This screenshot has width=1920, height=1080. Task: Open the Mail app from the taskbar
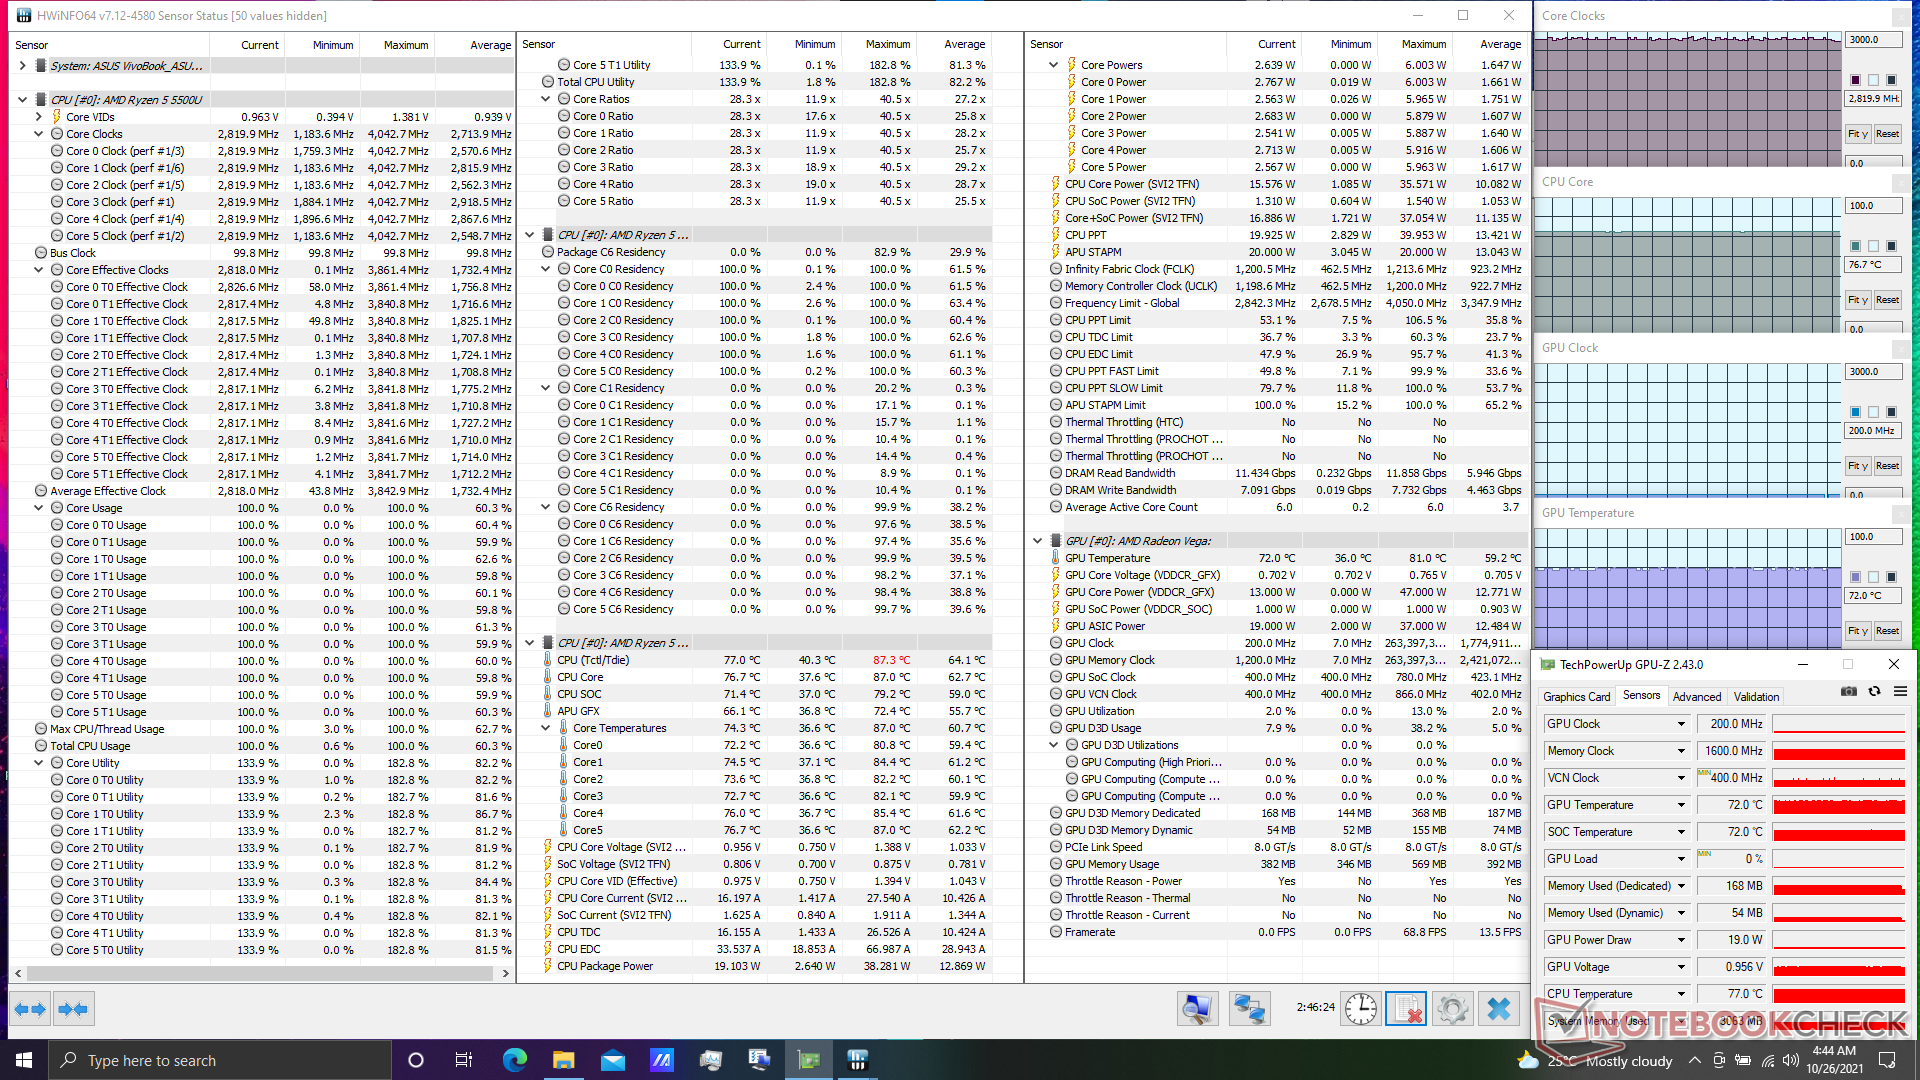tap(613, 1060)
